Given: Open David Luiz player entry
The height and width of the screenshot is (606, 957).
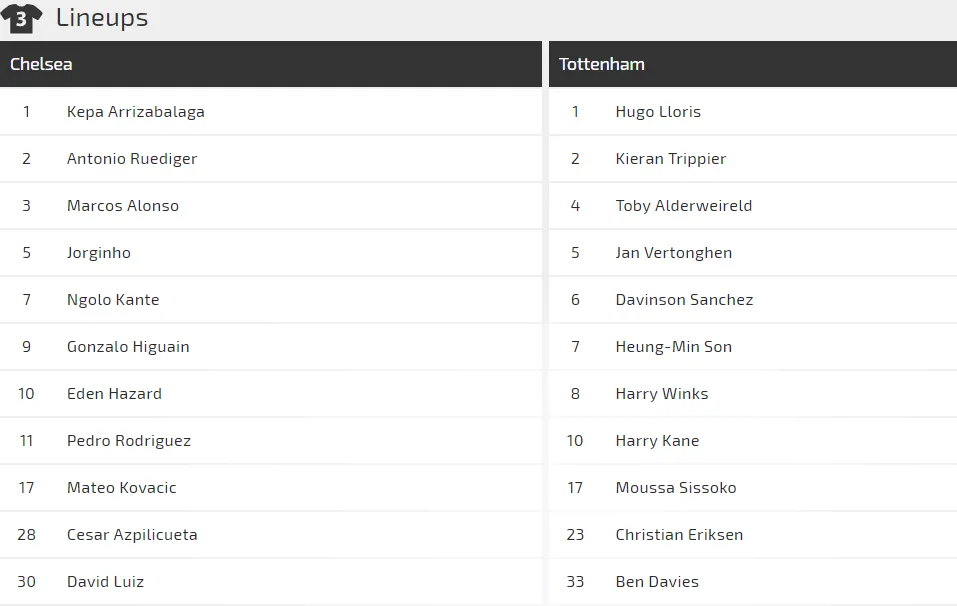Looking at the screenshot, I should coord(105,581).
